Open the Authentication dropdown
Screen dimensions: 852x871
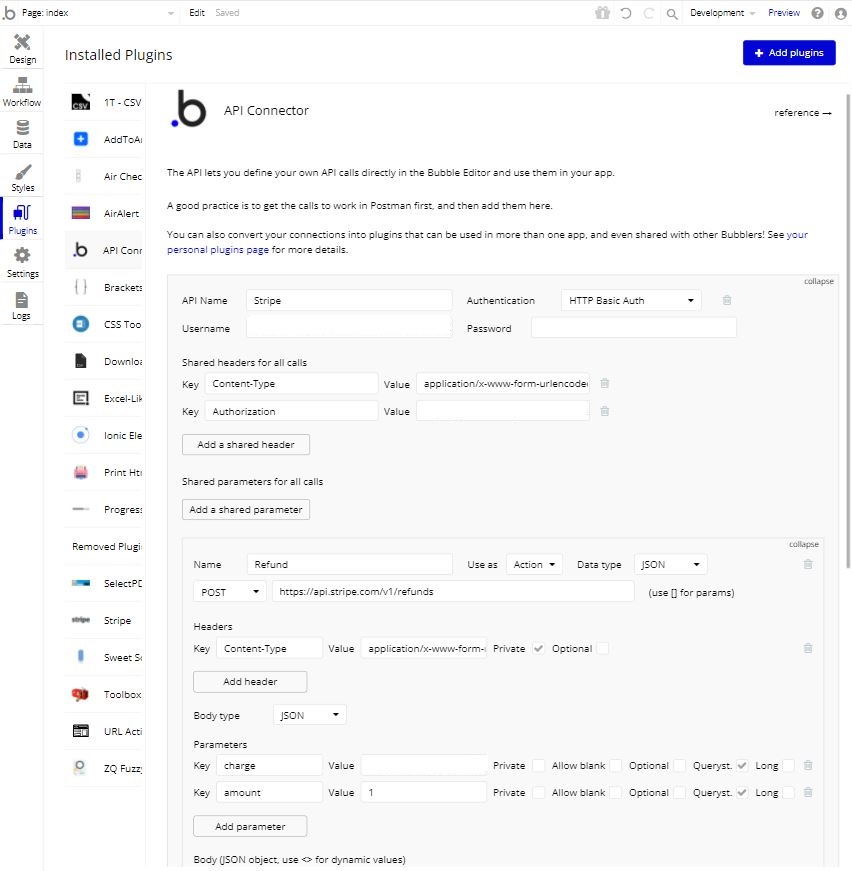point(631,301)
